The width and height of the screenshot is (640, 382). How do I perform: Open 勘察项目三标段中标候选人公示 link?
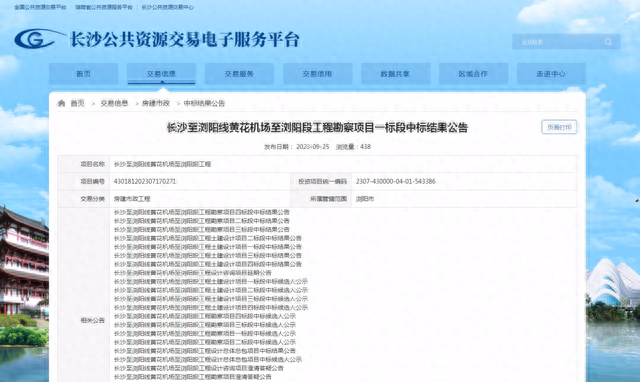click(204, 325)
